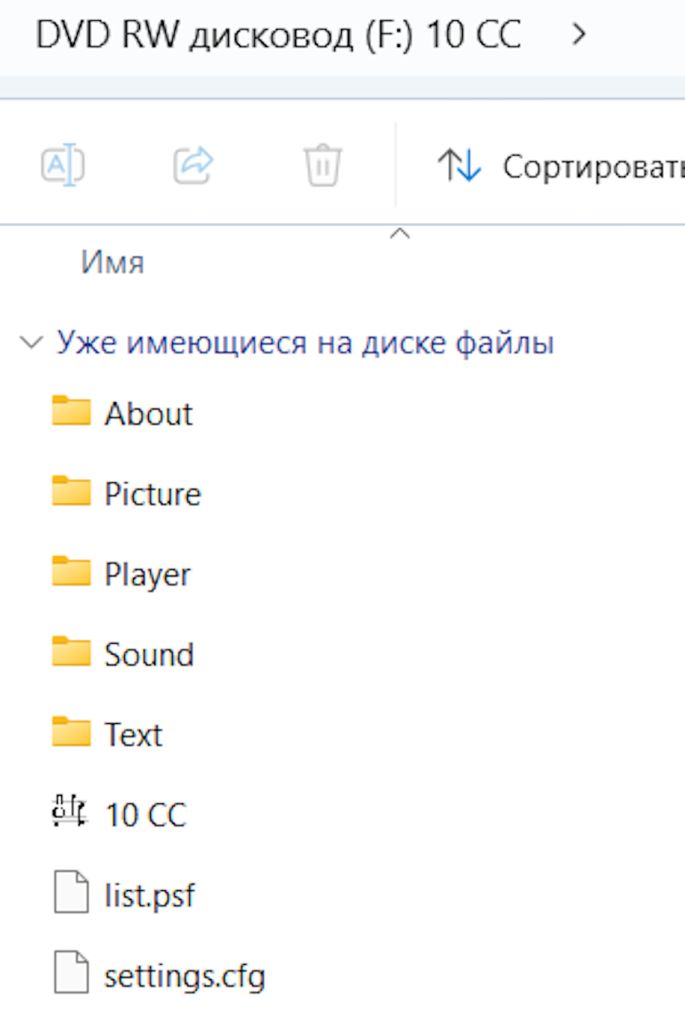The height and width of the screenshot is (1024, 685).
Task: Click the DVD RW дисковод (F:) 10 CC breadcrumb
Action: 278,35
